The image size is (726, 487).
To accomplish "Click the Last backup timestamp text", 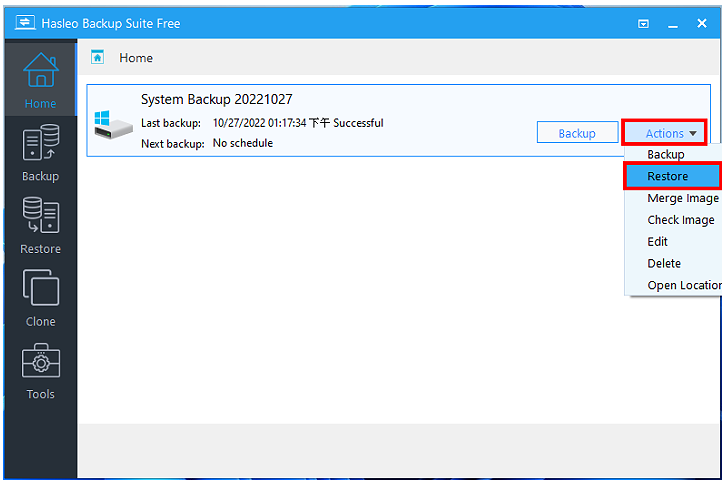I will [x=298, y=123].
